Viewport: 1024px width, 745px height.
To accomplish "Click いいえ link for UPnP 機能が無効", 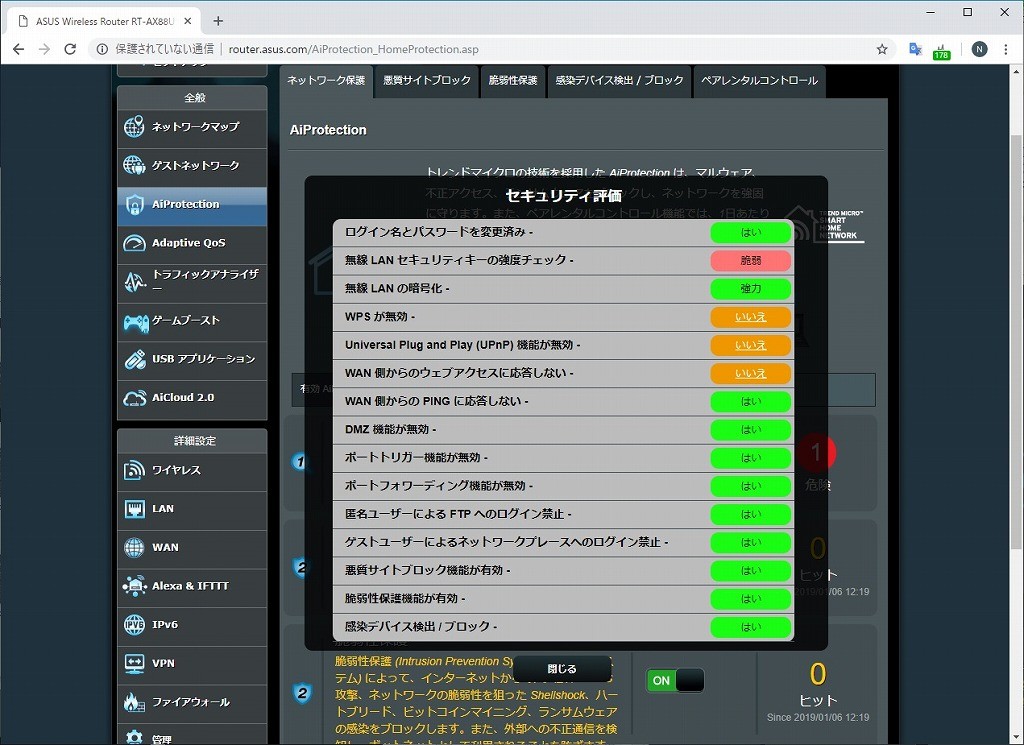I will point(750,345).
